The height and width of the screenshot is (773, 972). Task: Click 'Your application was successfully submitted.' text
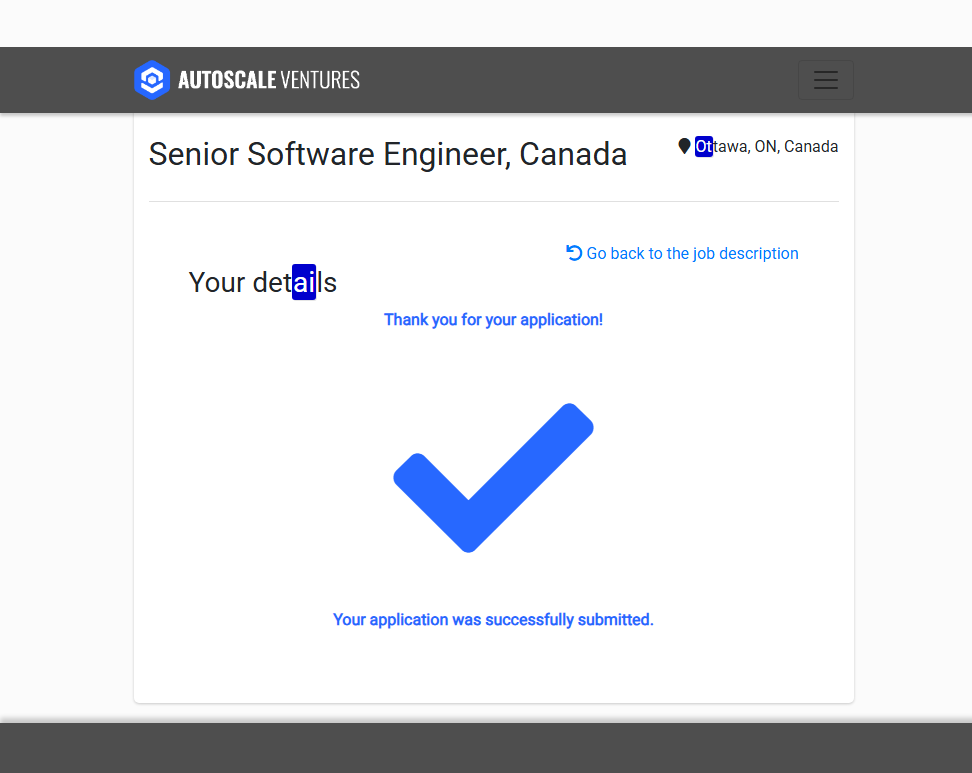(493, 620)
